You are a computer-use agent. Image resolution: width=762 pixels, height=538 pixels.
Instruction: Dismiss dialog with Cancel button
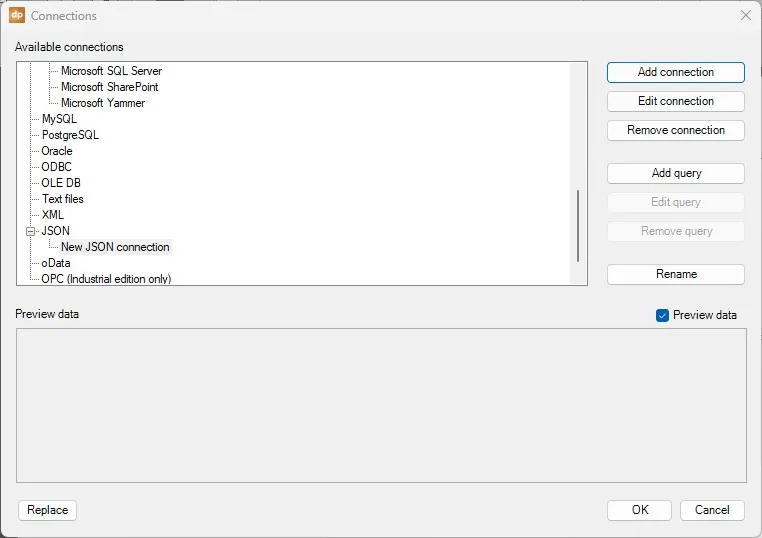(x=712, y=510)
